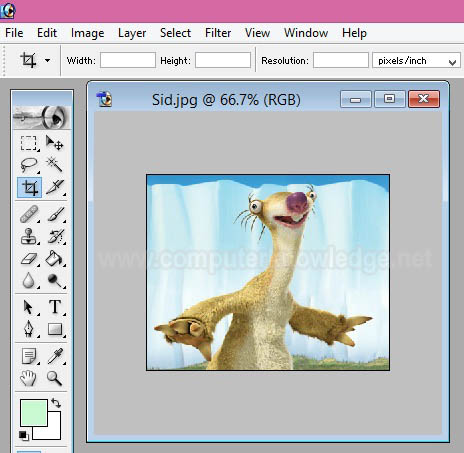Select the Slice tool
464x453 pixels.
click(55, 188)
